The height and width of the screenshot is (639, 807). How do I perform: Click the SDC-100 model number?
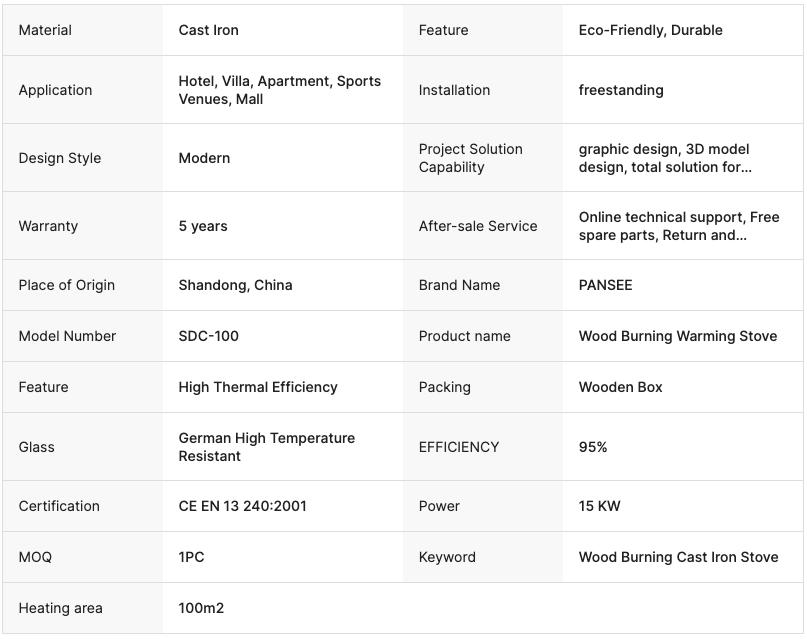tap(208, 336)
